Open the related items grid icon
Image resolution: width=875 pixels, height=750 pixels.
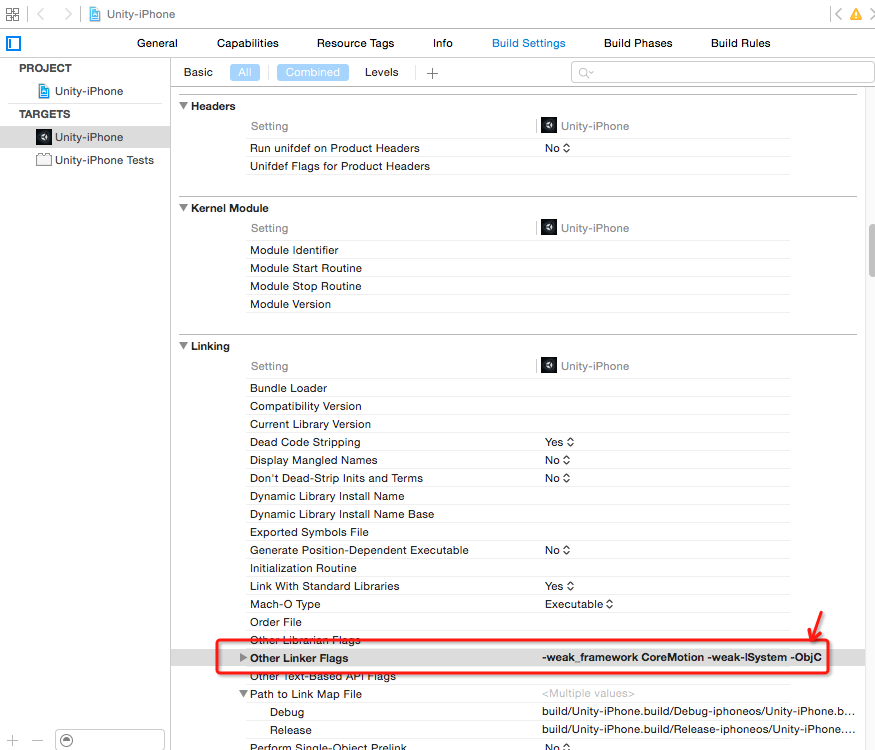[12, 14]
